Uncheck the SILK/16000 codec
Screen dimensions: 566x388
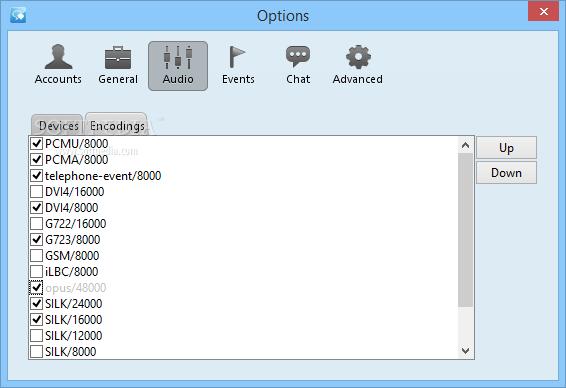[x=36, y=319]
